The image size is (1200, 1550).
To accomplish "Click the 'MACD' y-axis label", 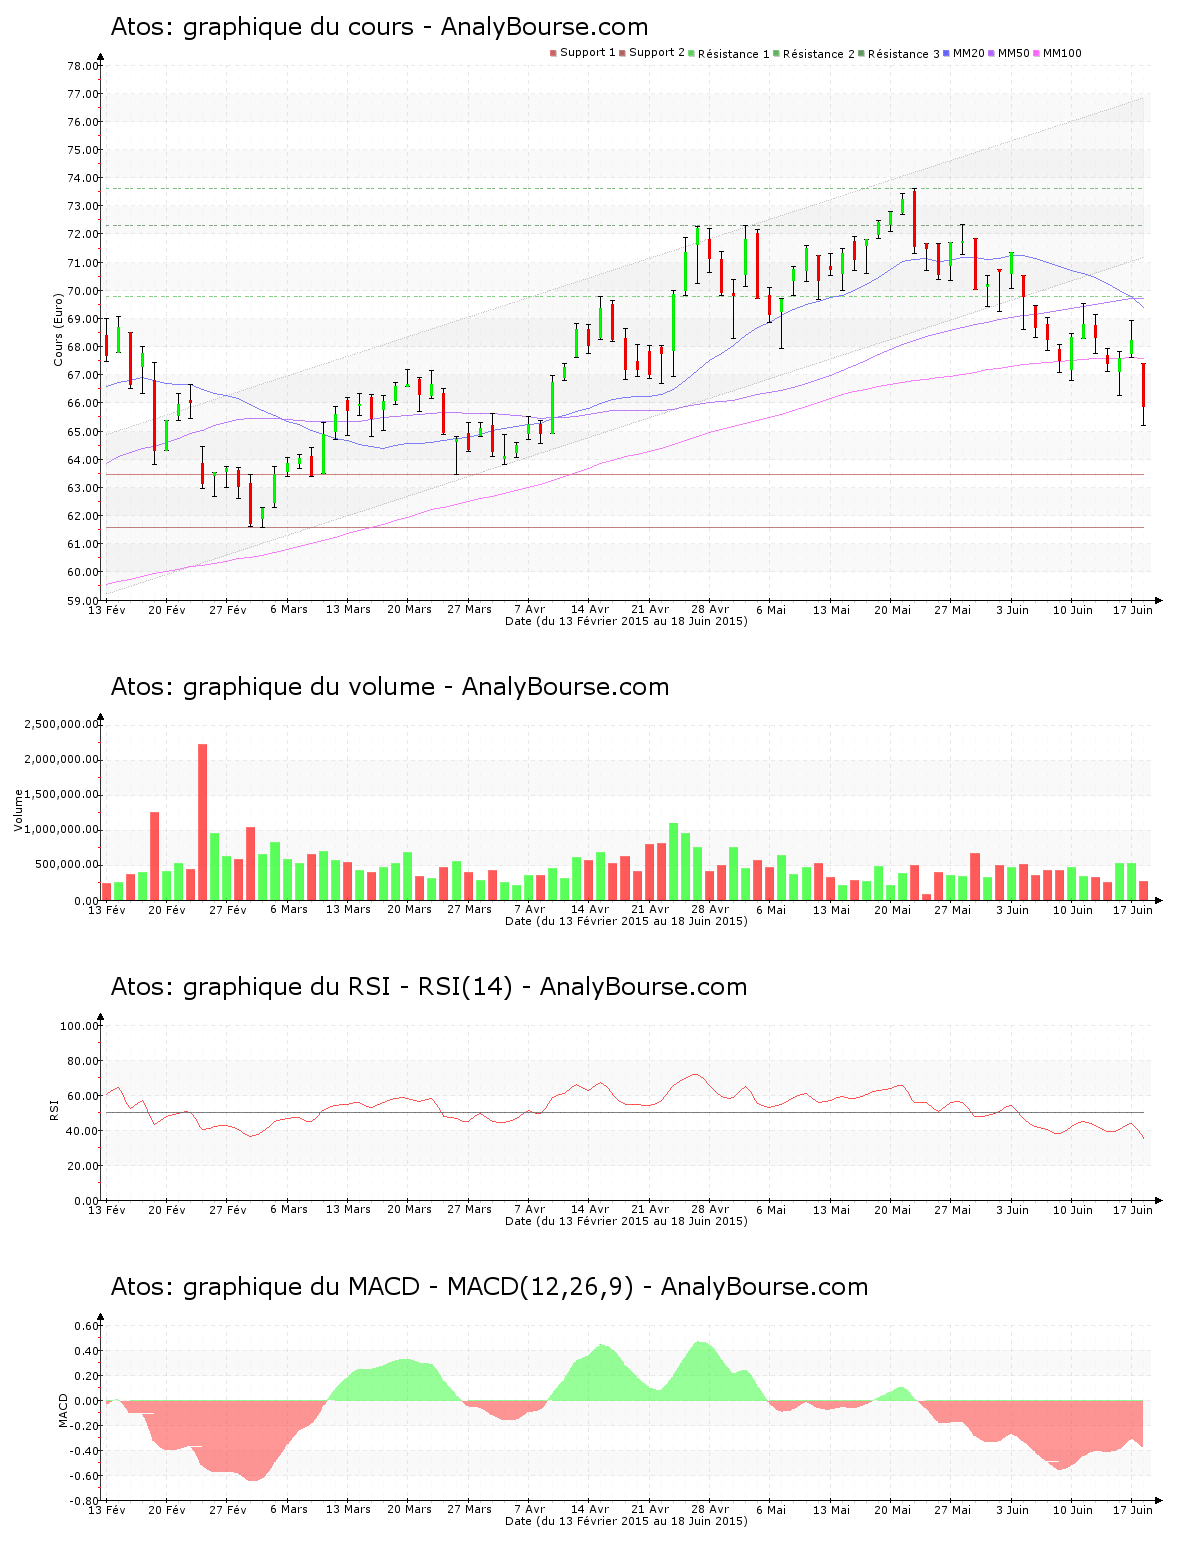I will [x=63, y=1410].
